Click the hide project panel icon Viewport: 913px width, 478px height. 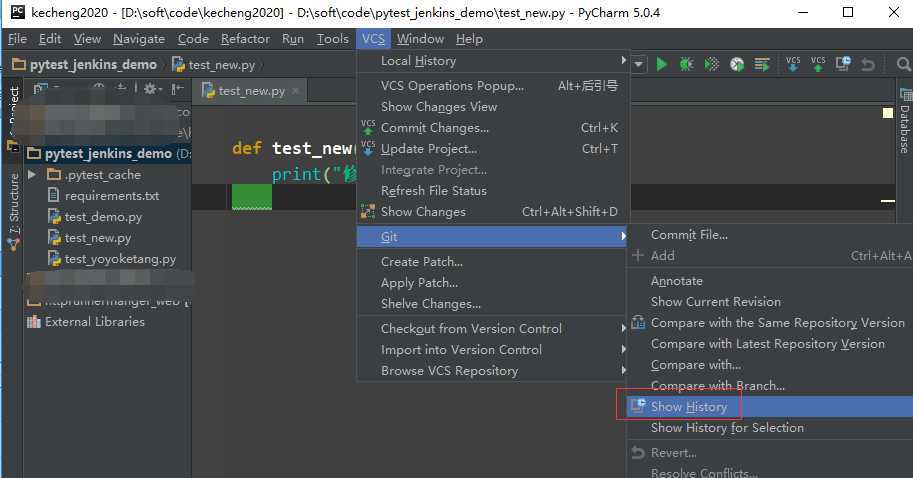point(178,88)
